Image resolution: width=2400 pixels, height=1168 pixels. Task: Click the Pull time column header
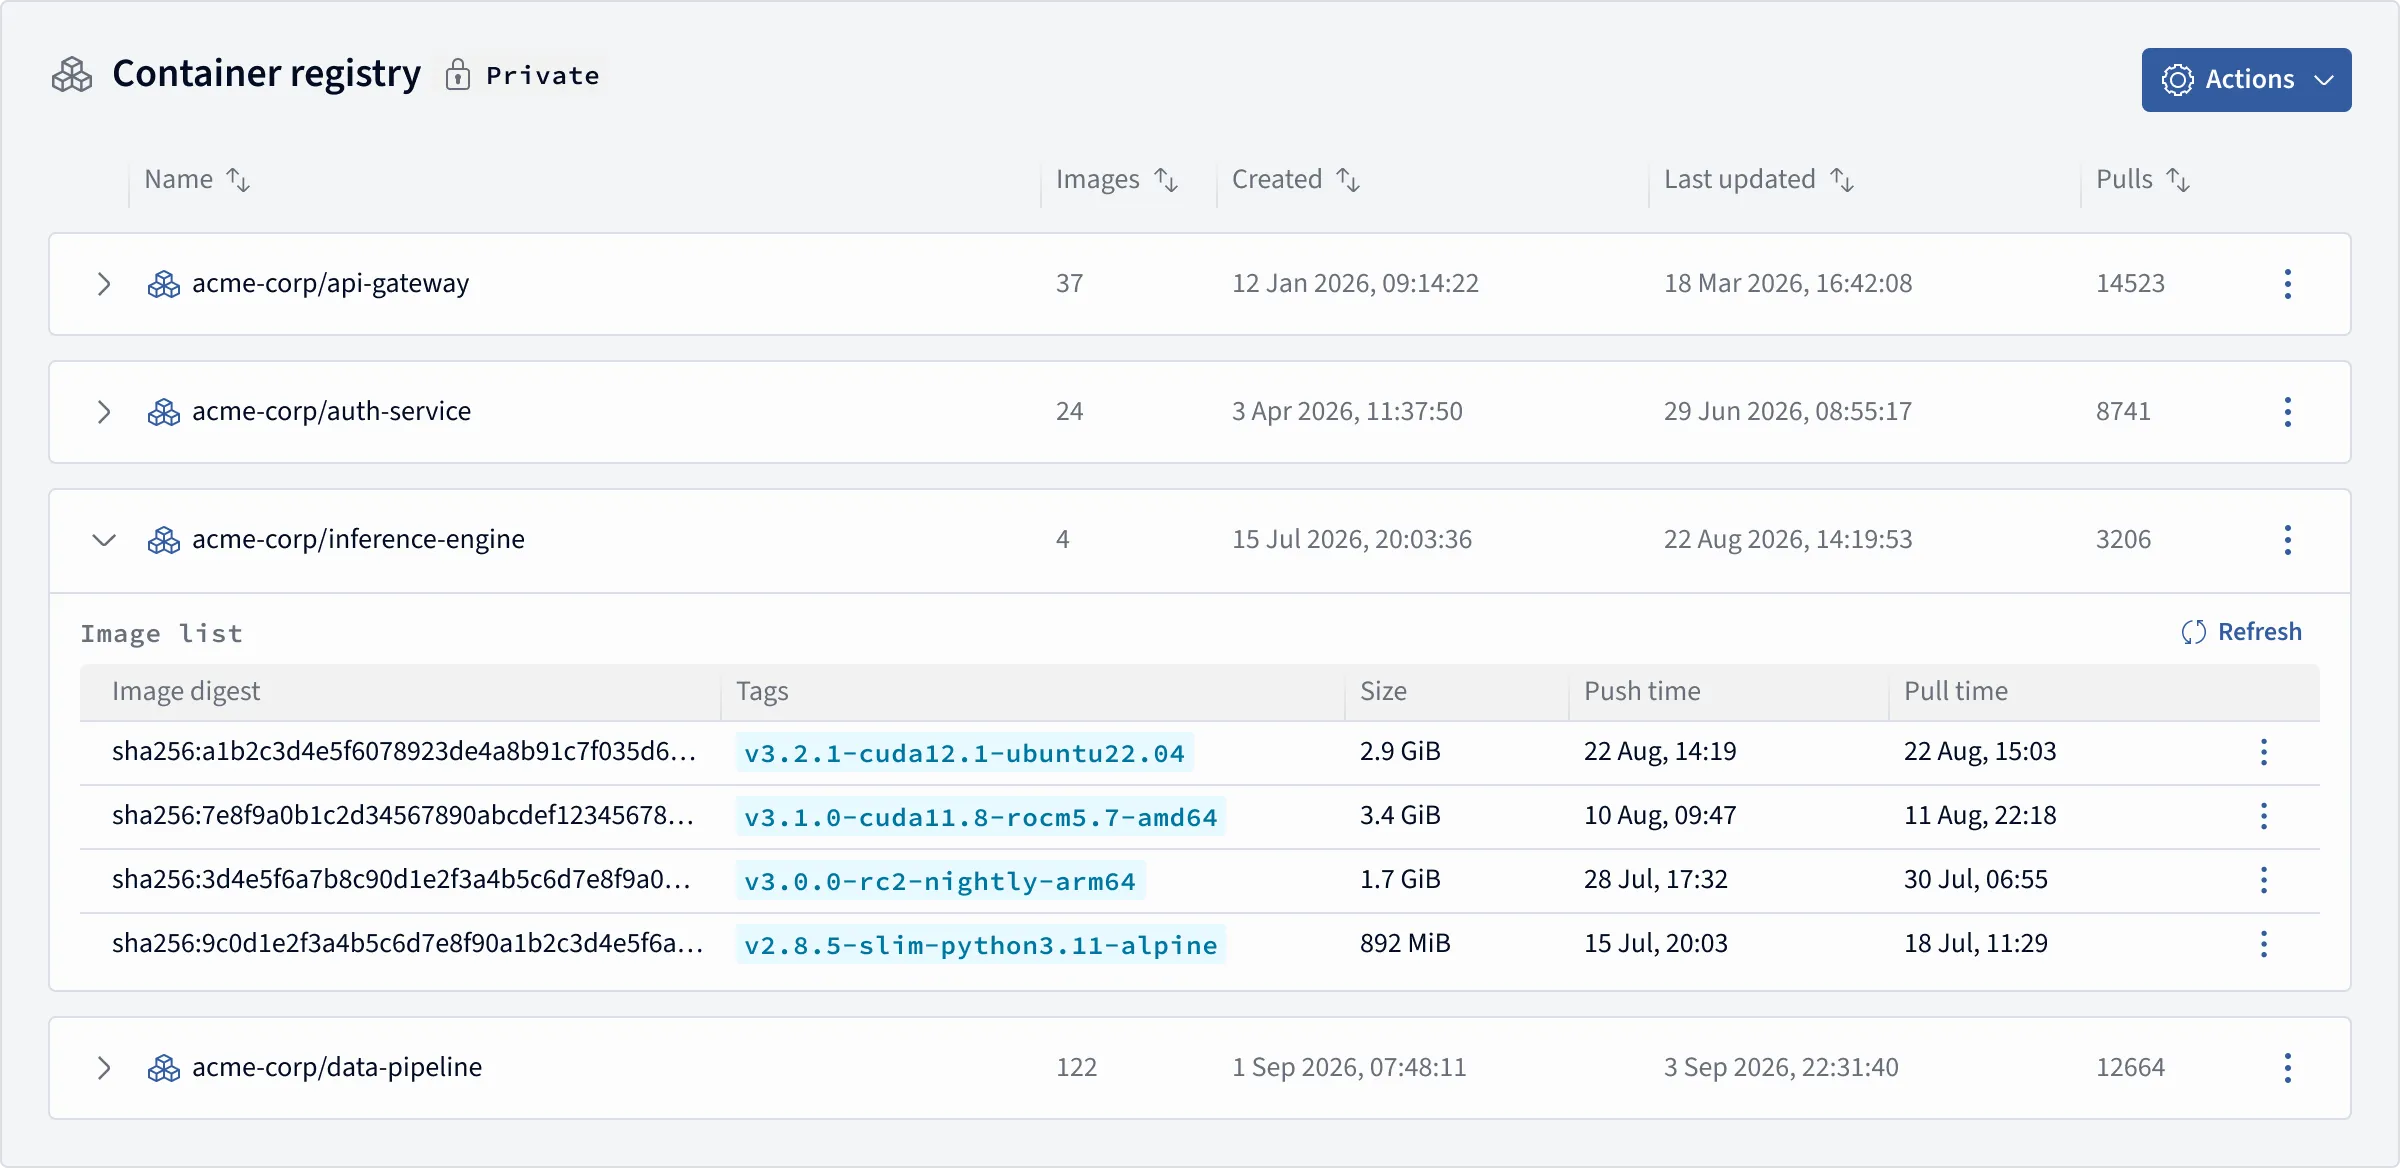click(x=1956, y=692)
